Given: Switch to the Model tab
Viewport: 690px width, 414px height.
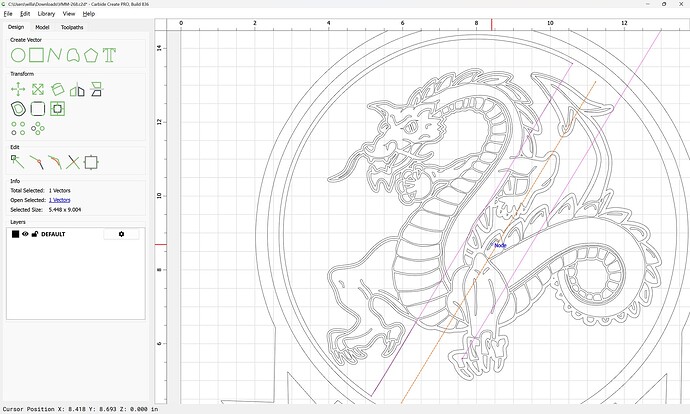Looking at the screenshot, I should 42,27.
